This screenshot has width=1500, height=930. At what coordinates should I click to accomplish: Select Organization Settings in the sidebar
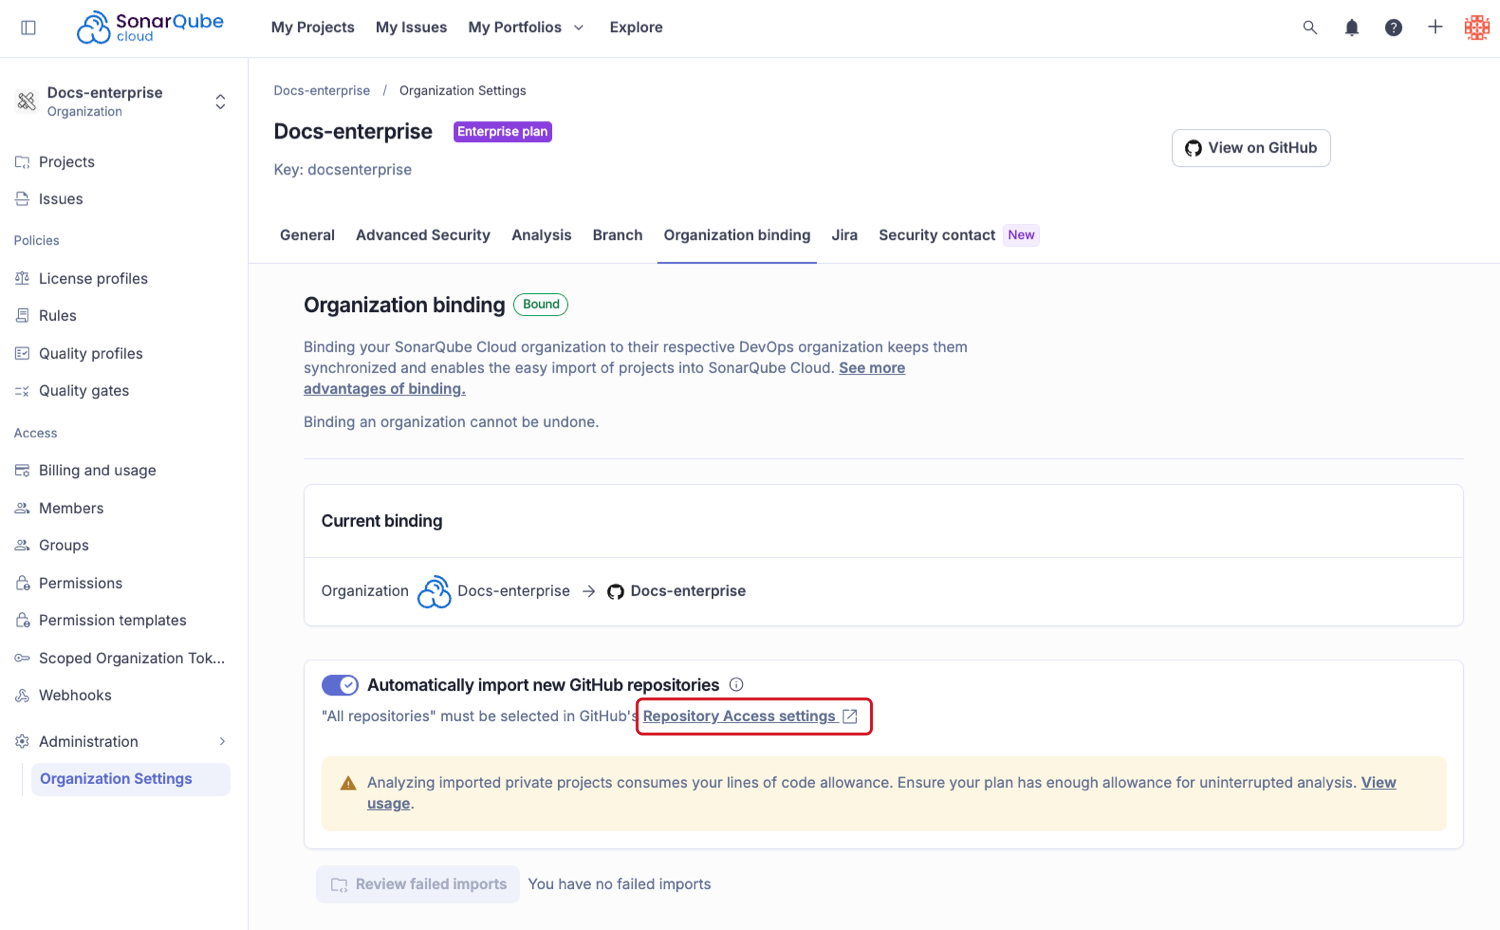click(130, 779)
